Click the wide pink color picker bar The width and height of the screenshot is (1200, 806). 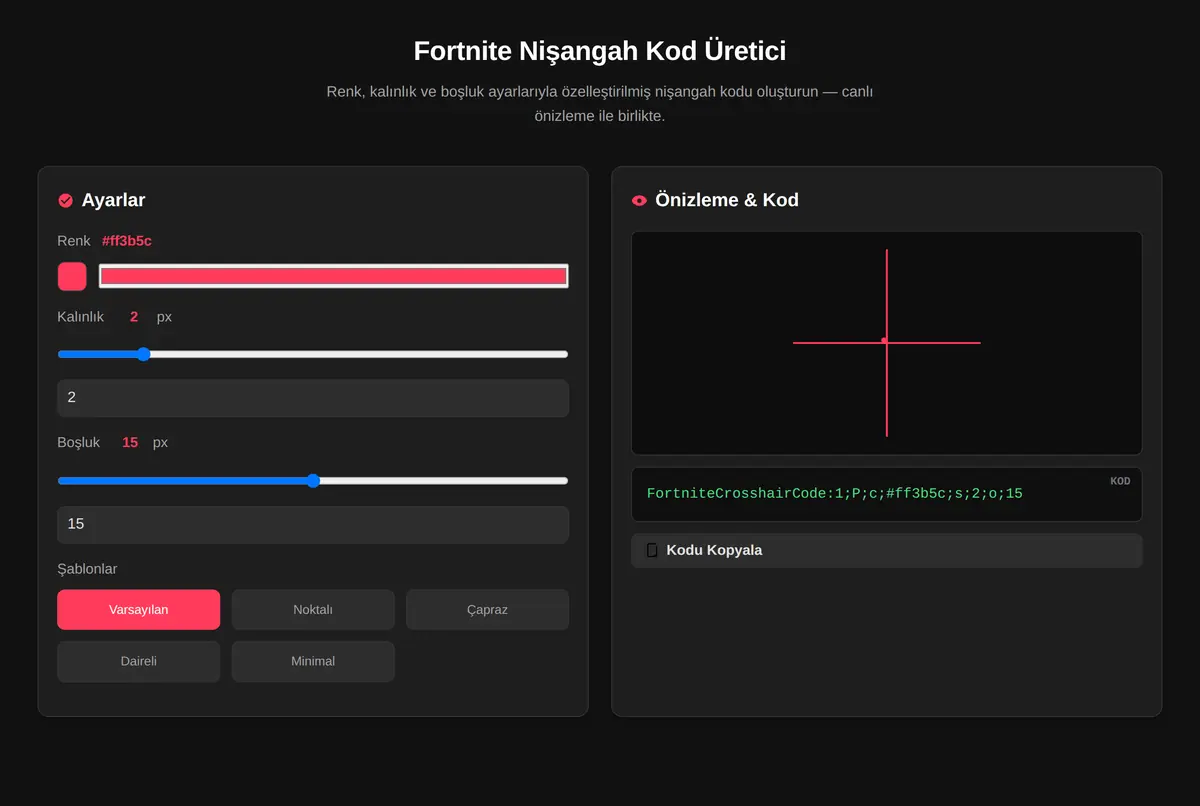(333, 276)
